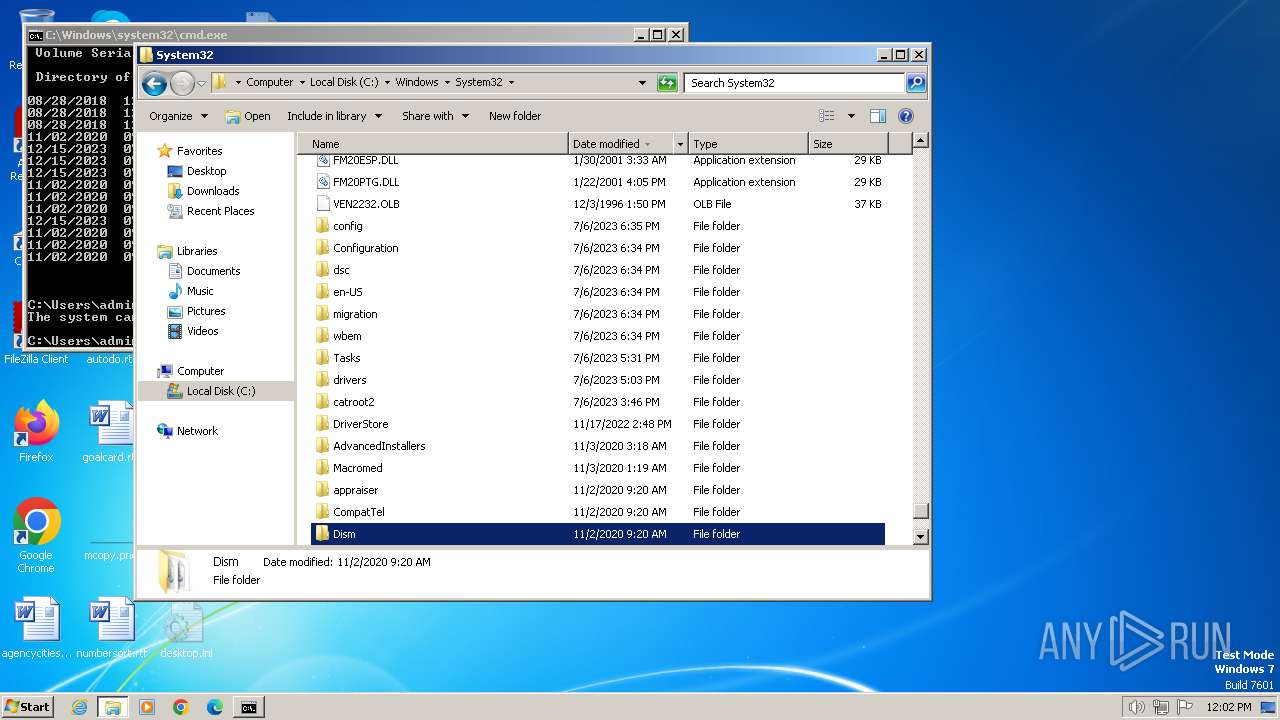Open Google Chrome desktop shortcut
Image resolution: width=1280 pixels, height=720 pixels.
36,536
